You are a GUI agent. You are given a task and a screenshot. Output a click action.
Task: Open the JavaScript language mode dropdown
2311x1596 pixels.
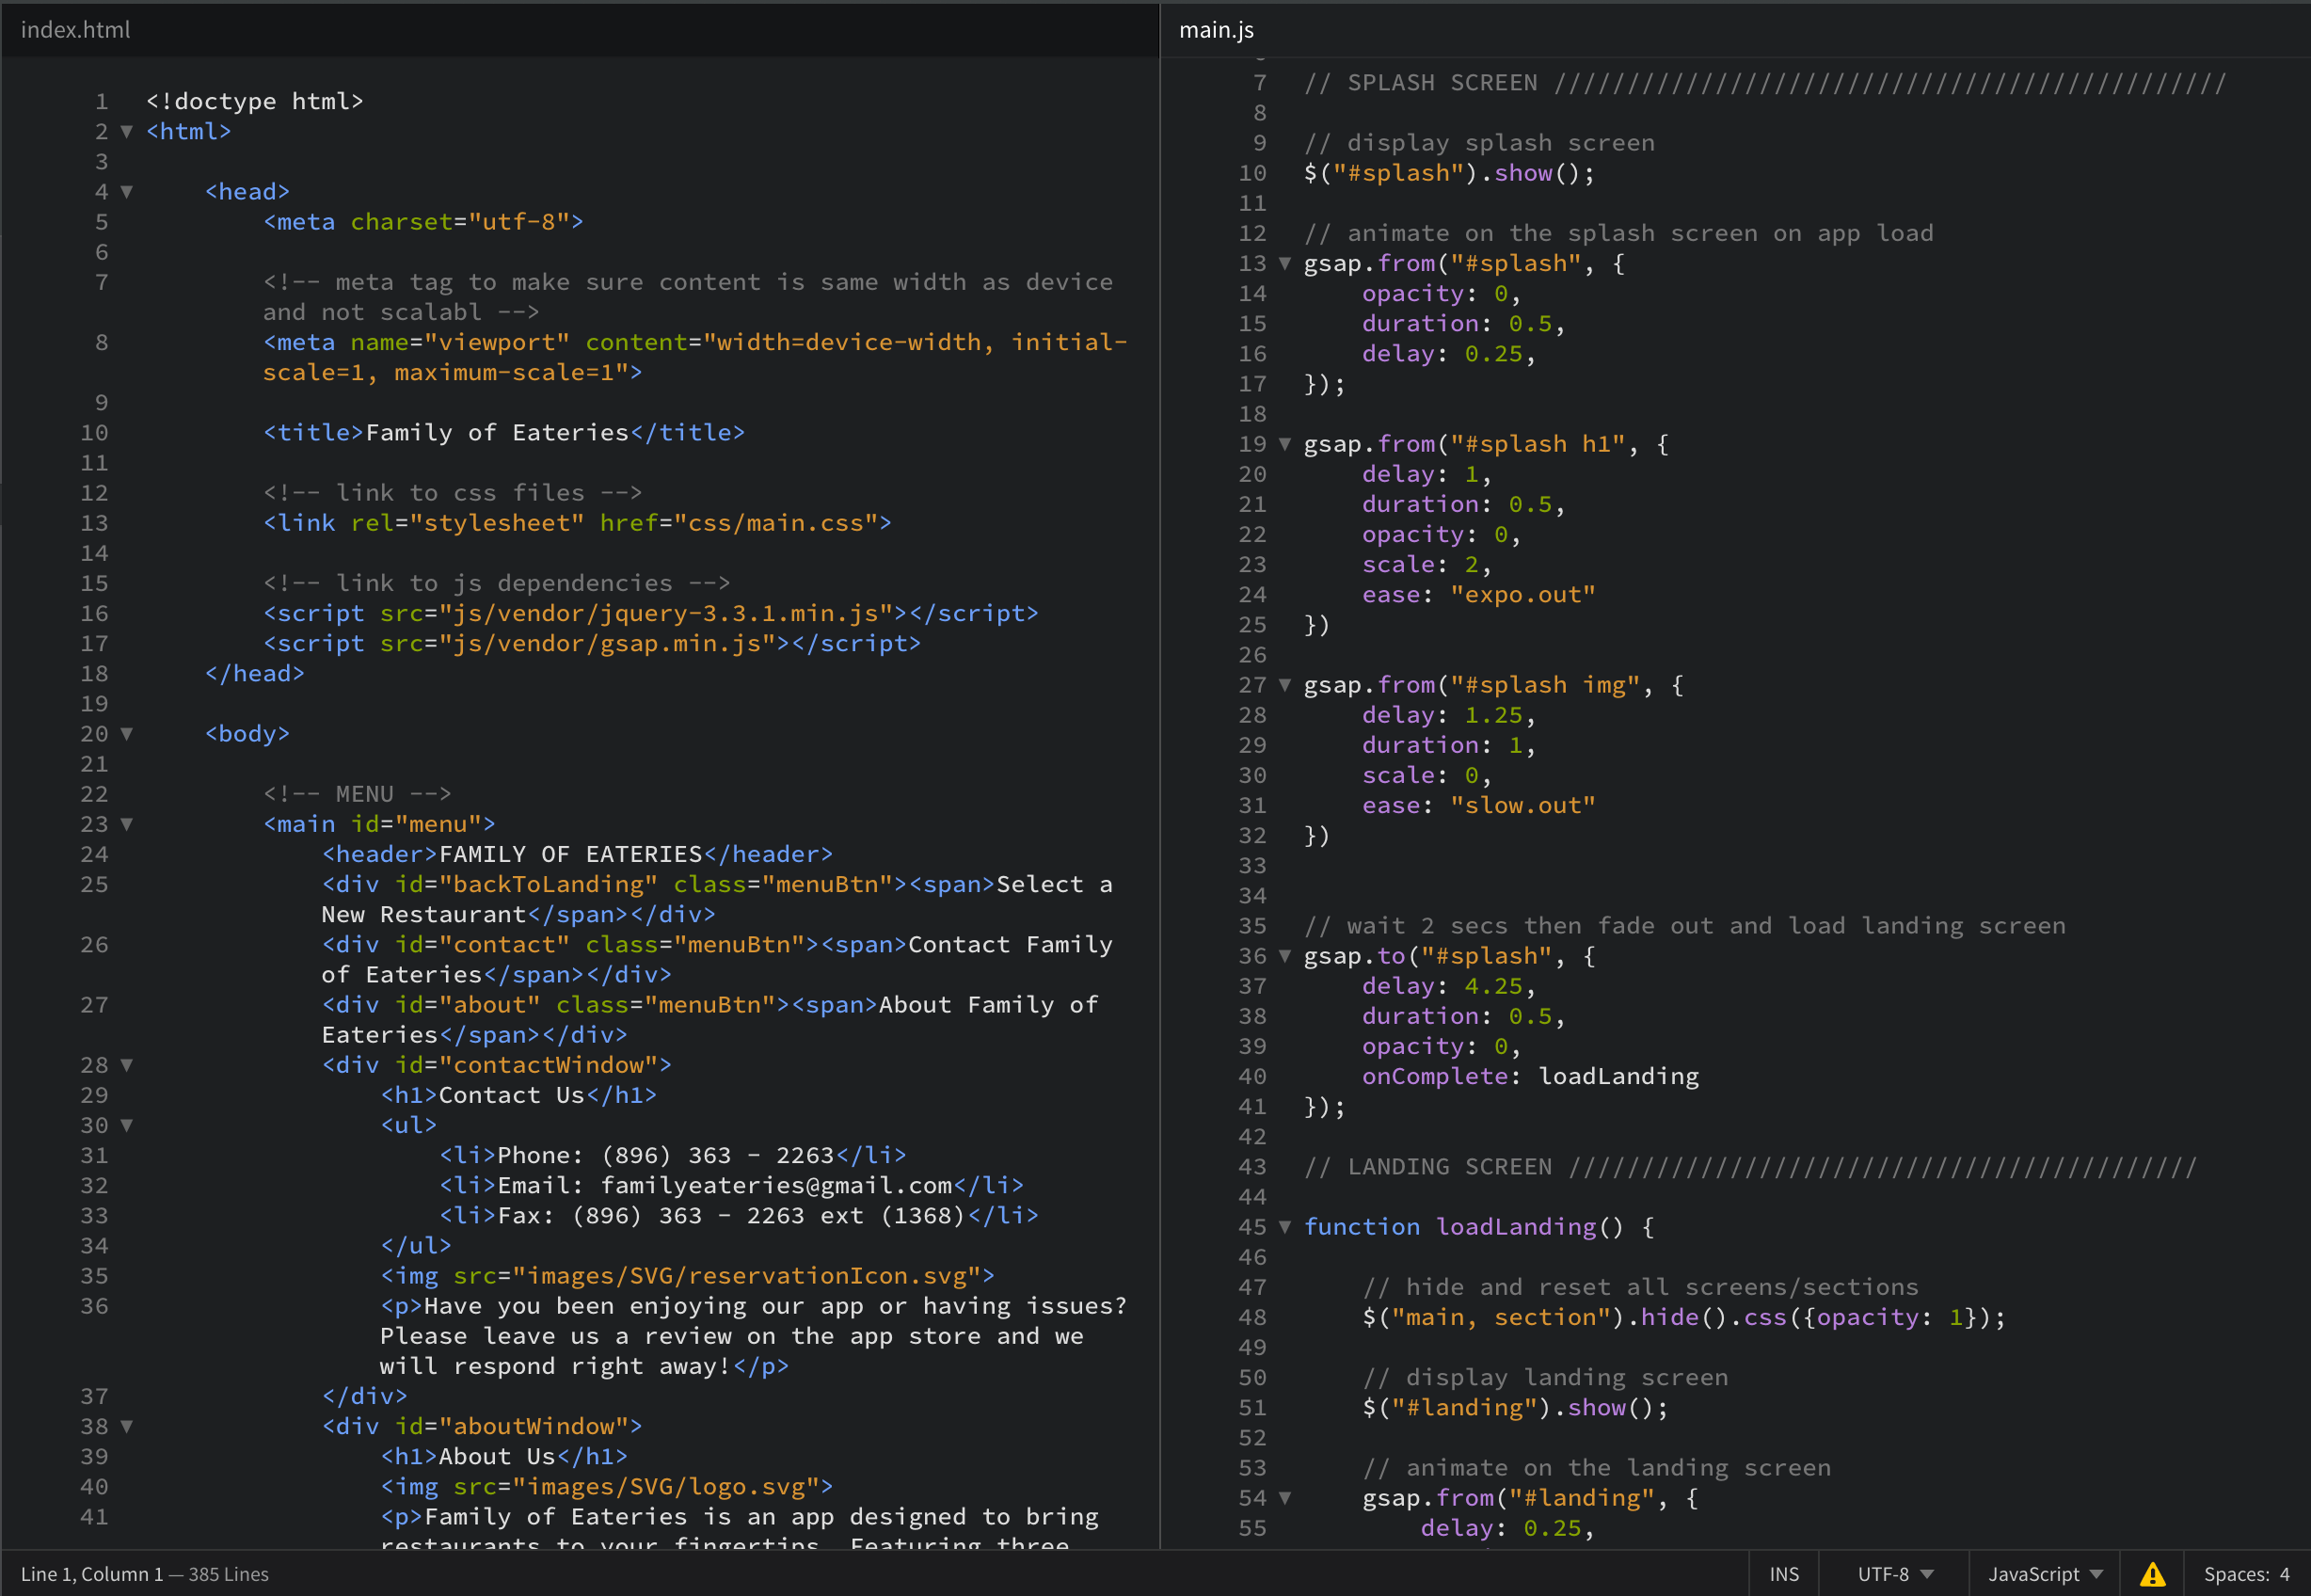[x=2044, y=1574]
